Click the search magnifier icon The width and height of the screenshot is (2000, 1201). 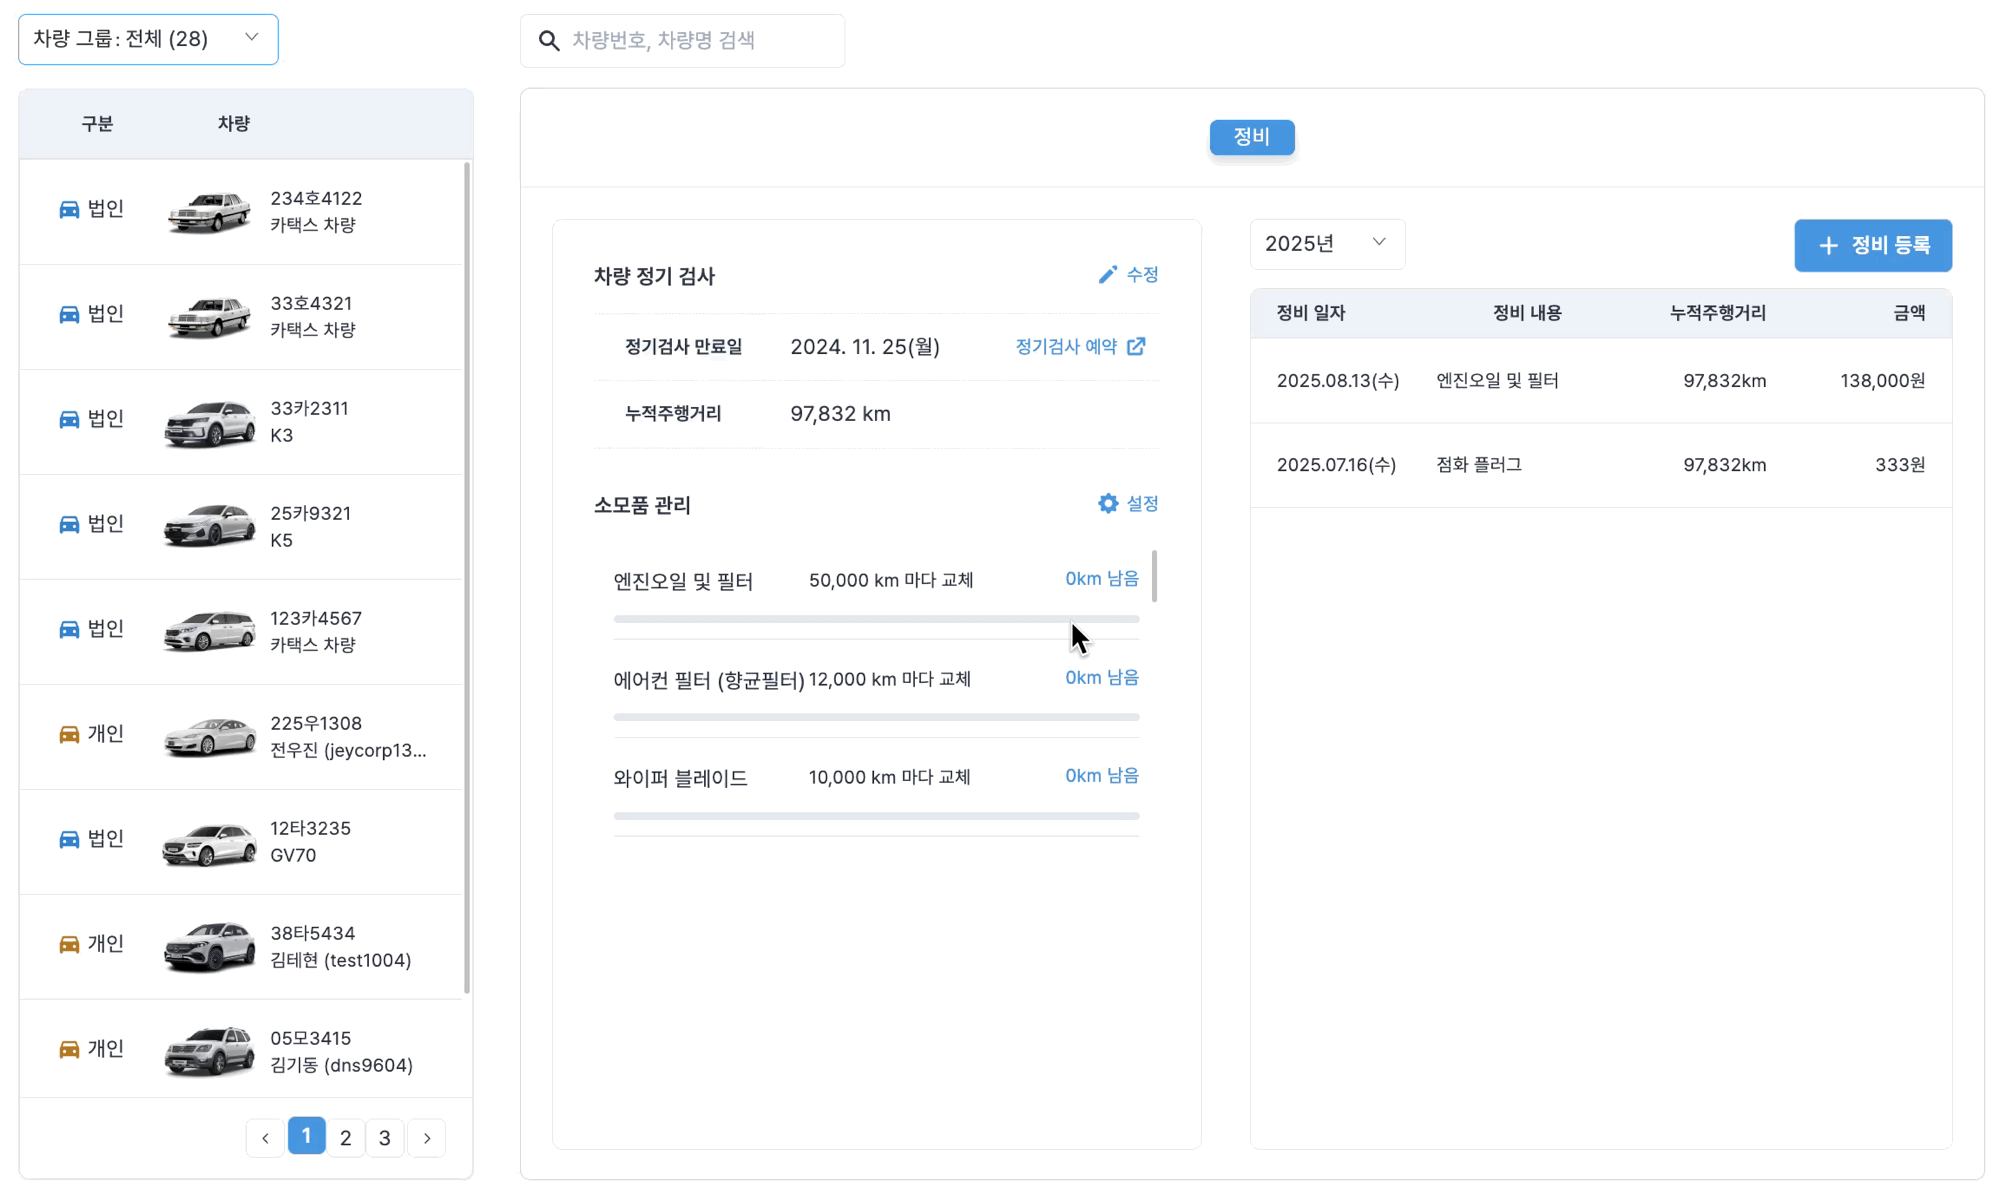548,41
